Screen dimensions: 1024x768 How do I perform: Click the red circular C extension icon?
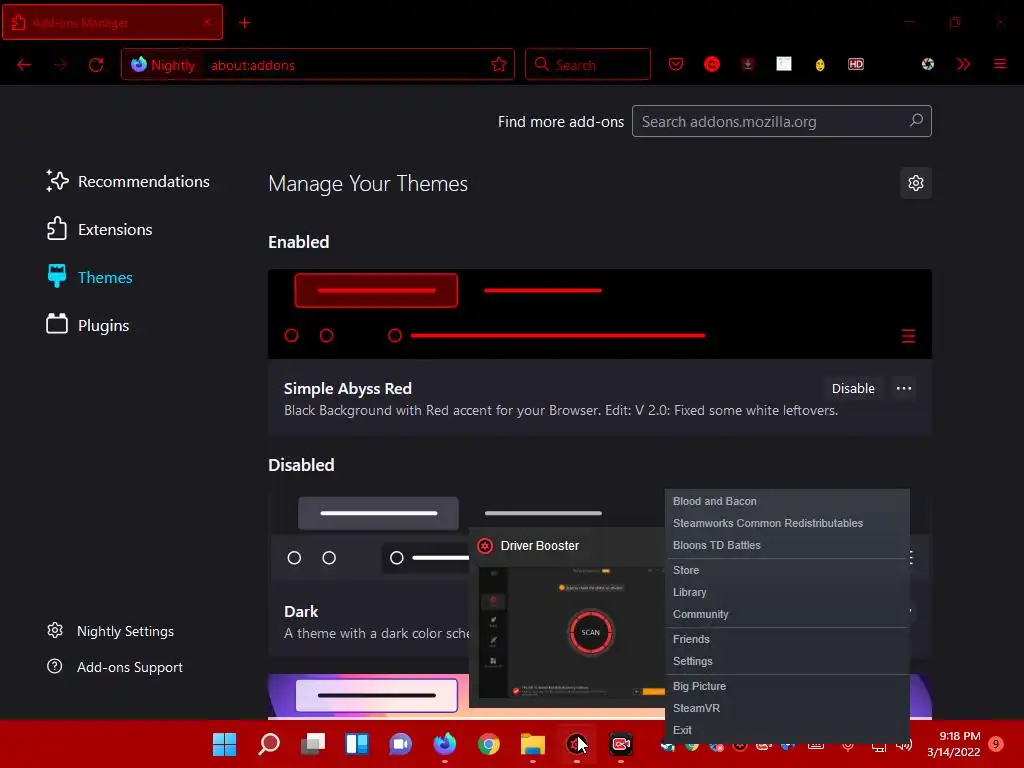pos(712,64)
